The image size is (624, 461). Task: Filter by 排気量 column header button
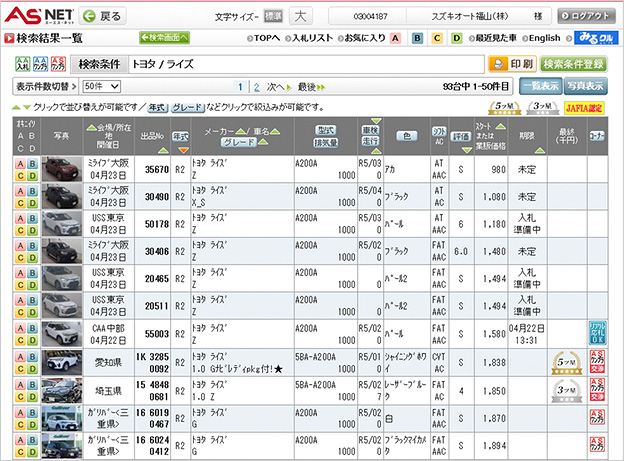click(326, 143)
